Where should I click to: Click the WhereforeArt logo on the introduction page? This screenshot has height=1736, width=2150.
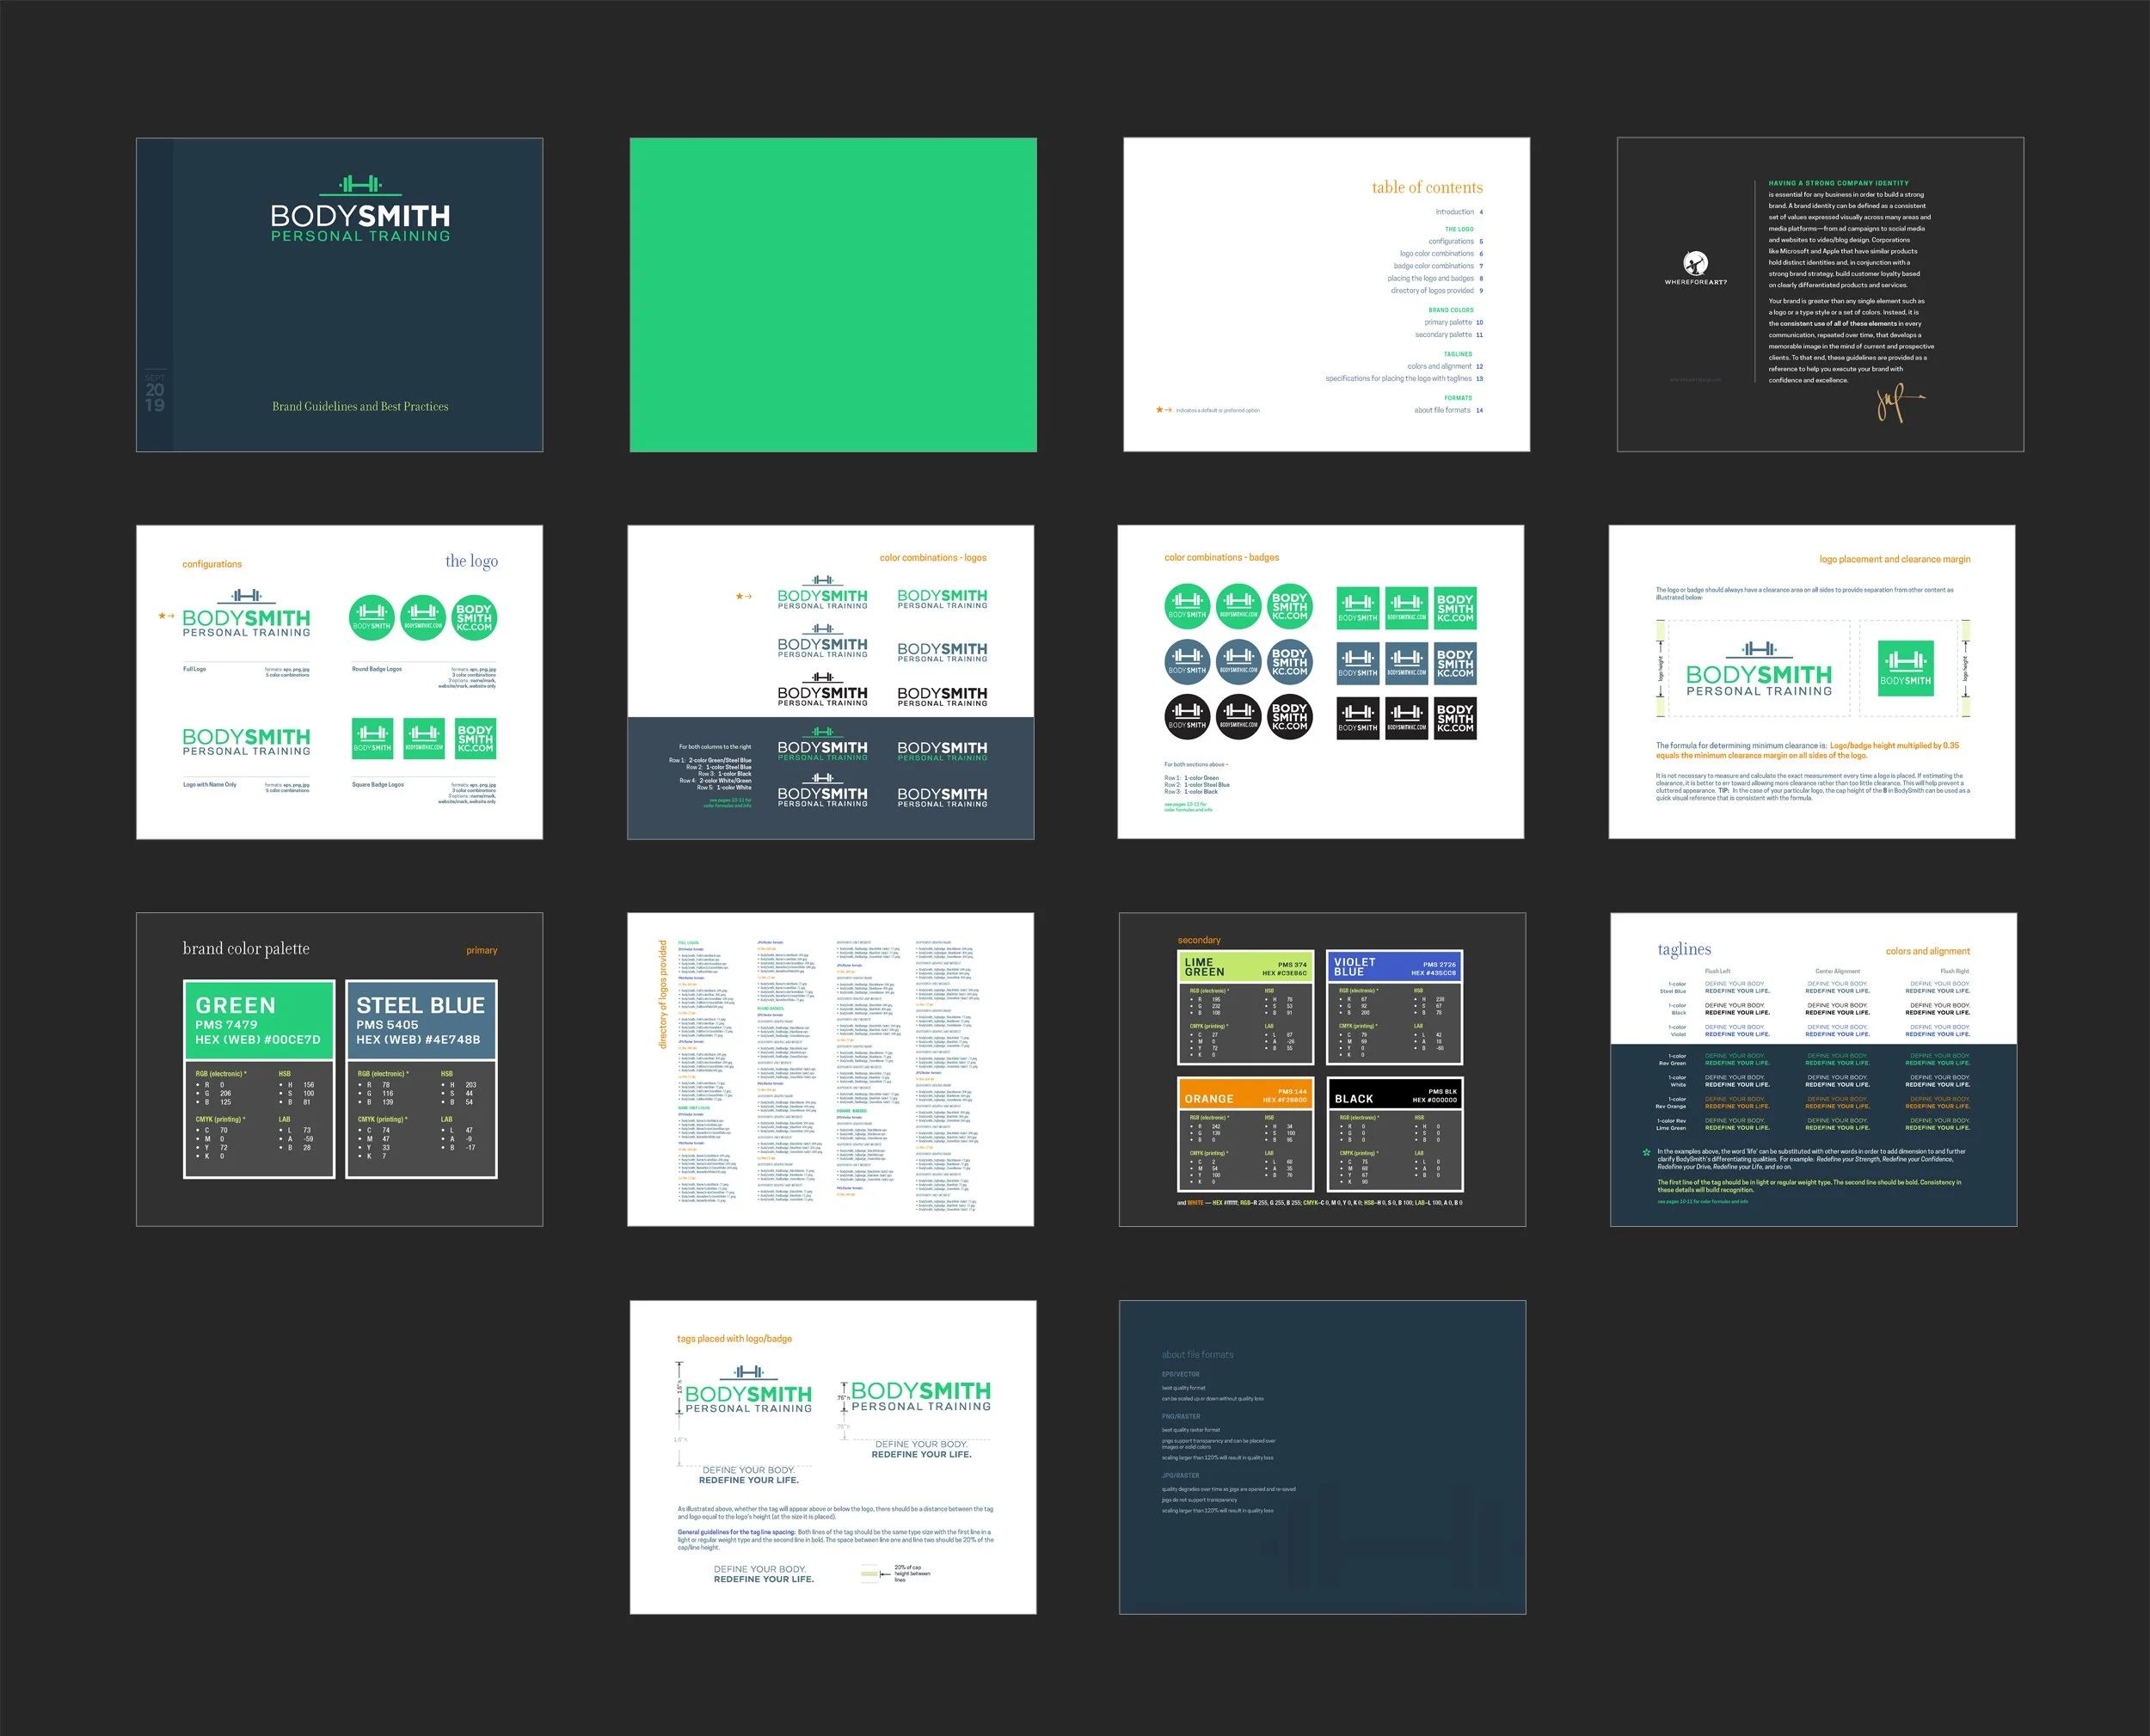(1695, 268)
